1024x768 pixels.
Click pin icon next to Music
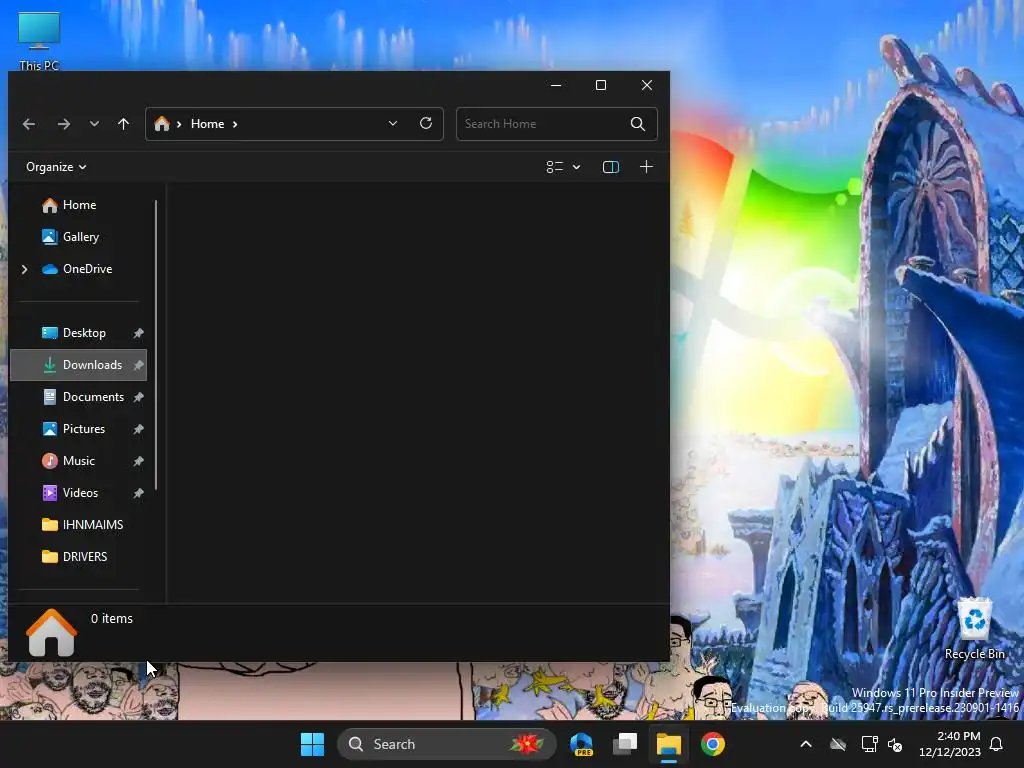[138, 461]
